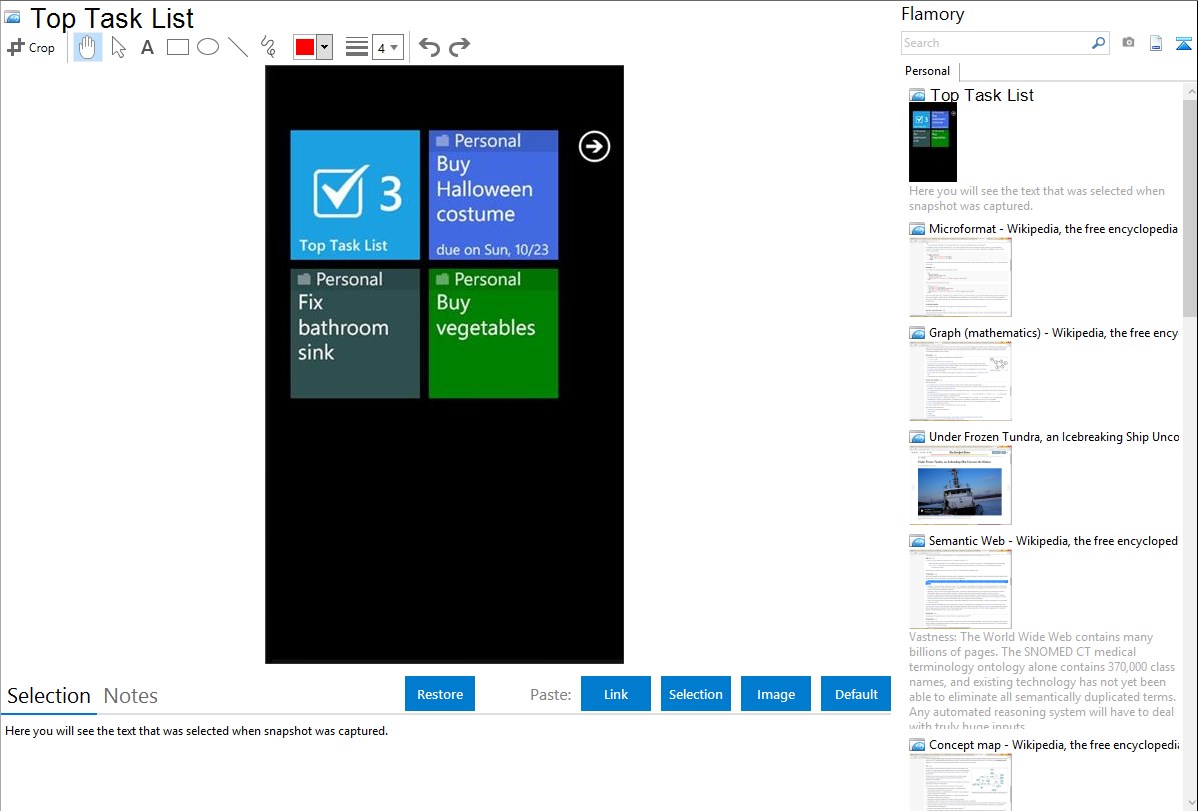Click the icon beside Concept map title
The image size is (1198, 811).
[x=917, y=745]
